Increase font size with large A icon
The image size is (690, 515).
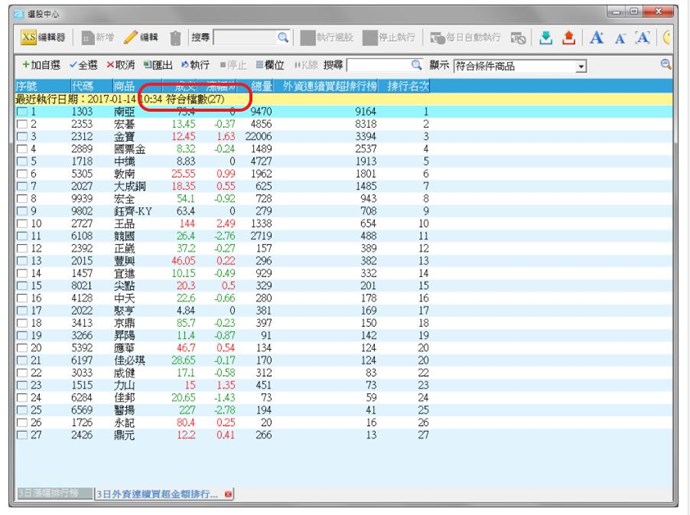click(597, 37)
